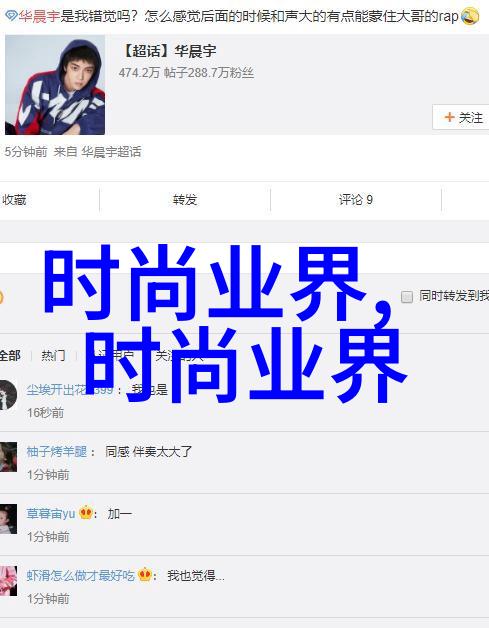Visit 柚子烤羊腿 user profile name
This screenshot has width=489, height=628.
[x=56, y=451]
